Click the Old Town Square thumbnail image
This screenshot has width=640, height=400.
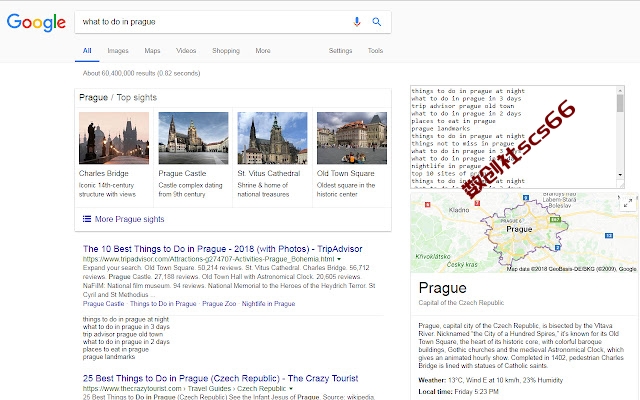tap(352, 138)
